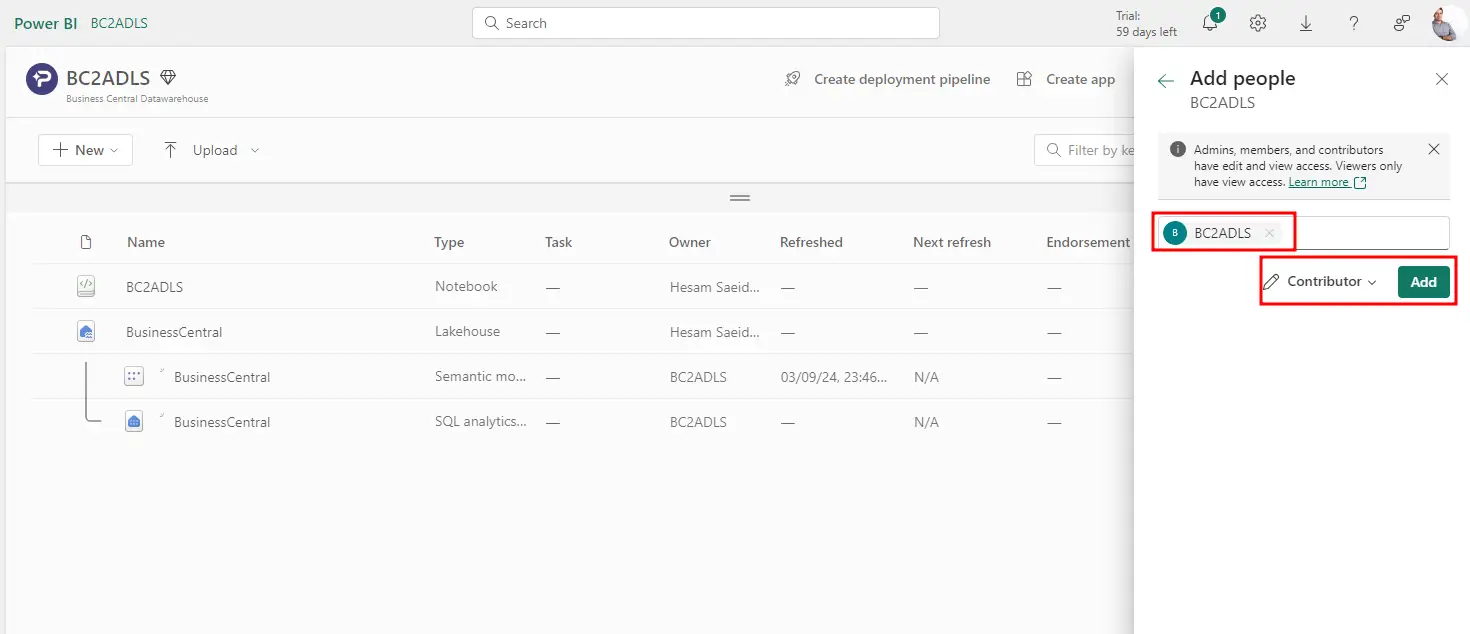
Task: Click the Business Central Datawarehouse subtitle
Action: 137,99
